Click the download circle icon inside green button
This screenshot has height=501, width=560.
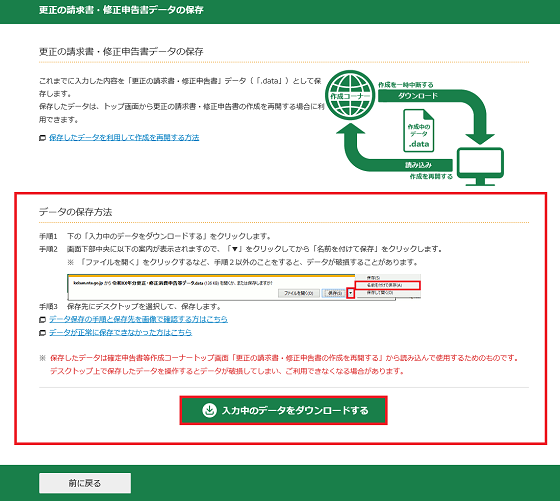coord(209,410)
